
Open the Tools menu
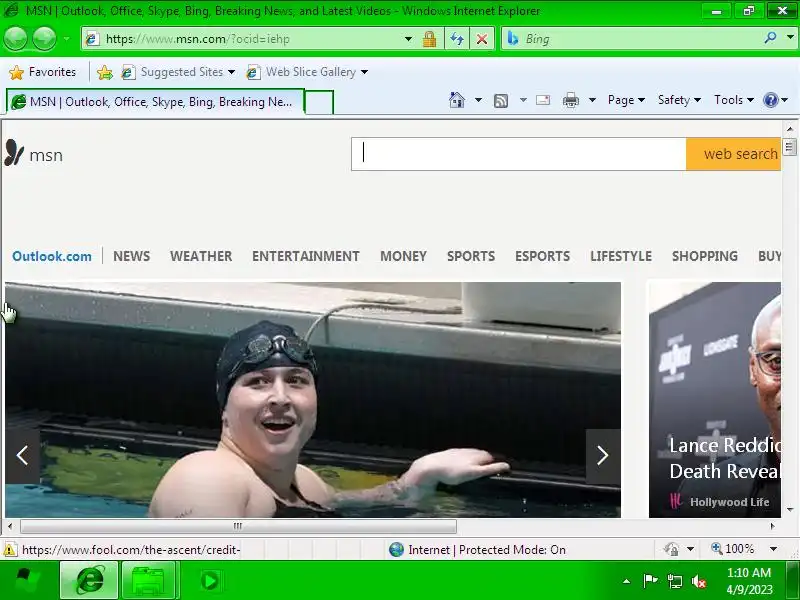[734, 100]
